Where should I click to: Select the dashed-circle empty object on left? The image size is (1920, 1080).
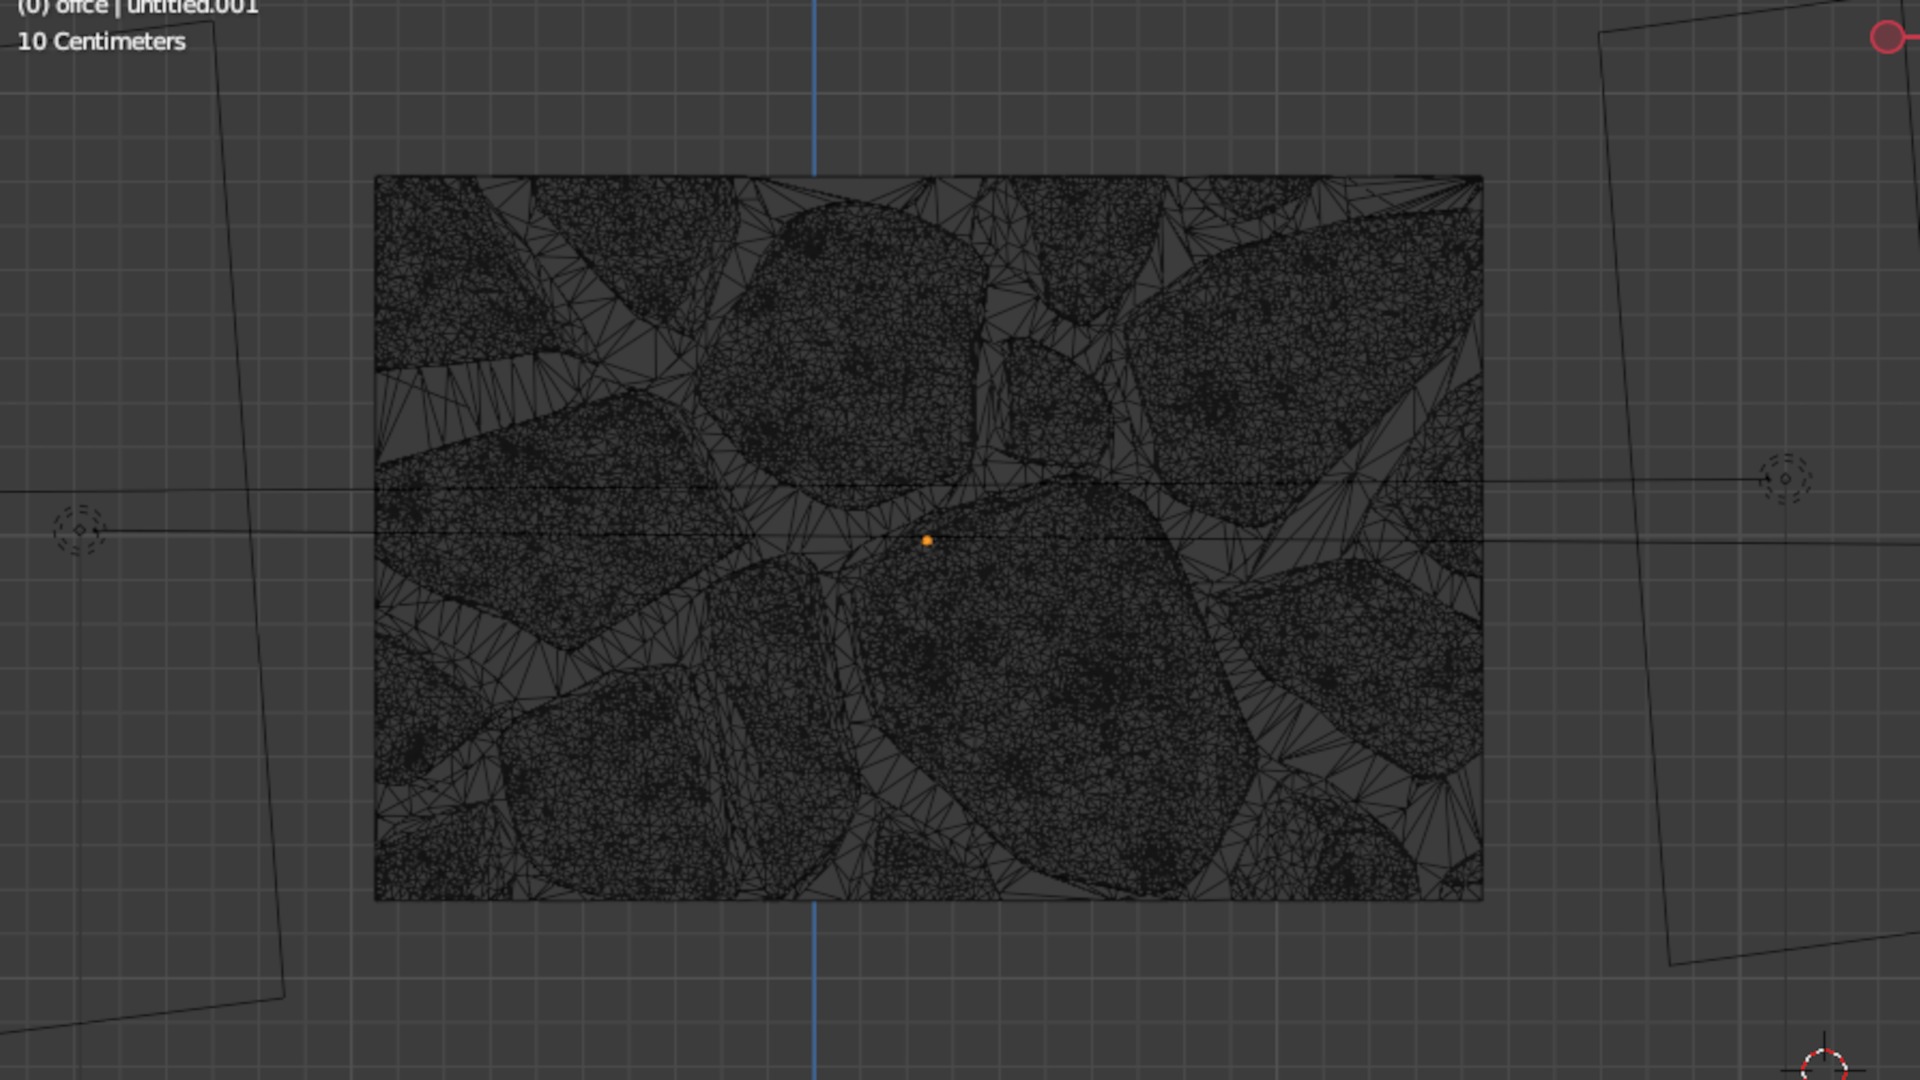pyautogui.click(x=79, y=530)
